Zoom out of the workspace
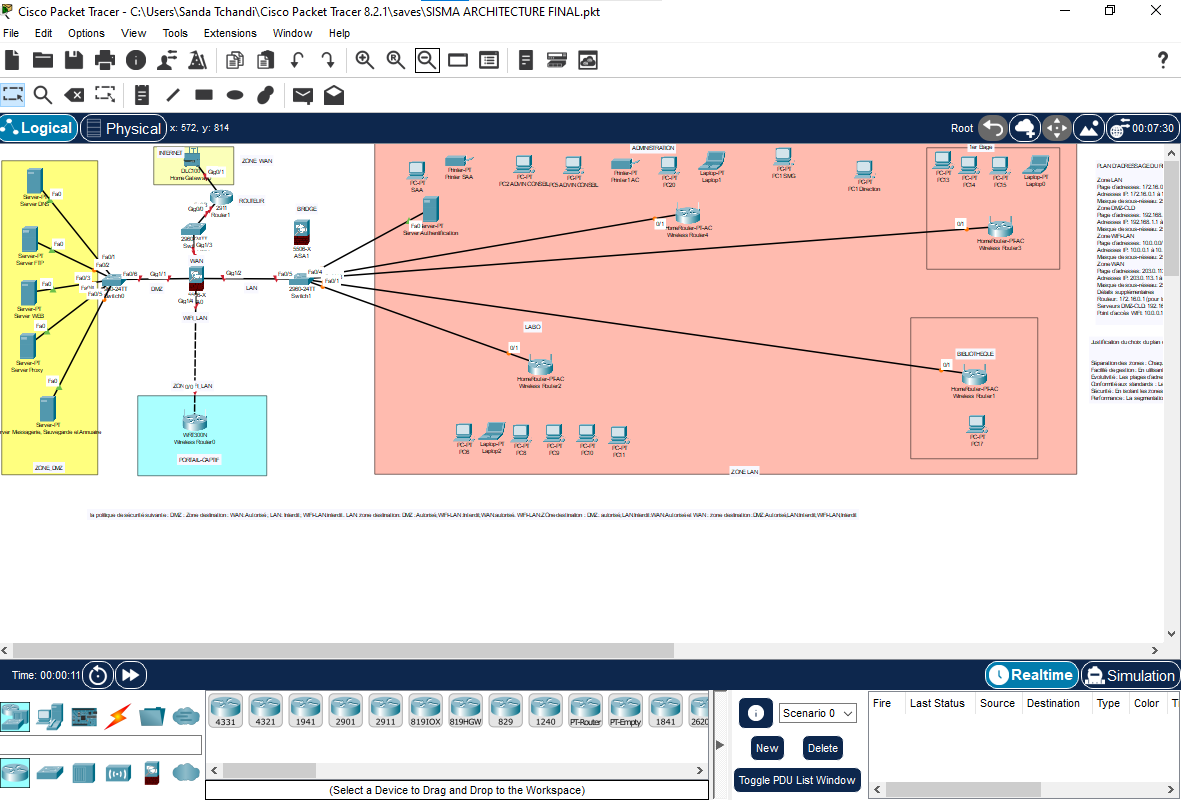Screen dimensions: 1181x800 click(x=427, y=60)
